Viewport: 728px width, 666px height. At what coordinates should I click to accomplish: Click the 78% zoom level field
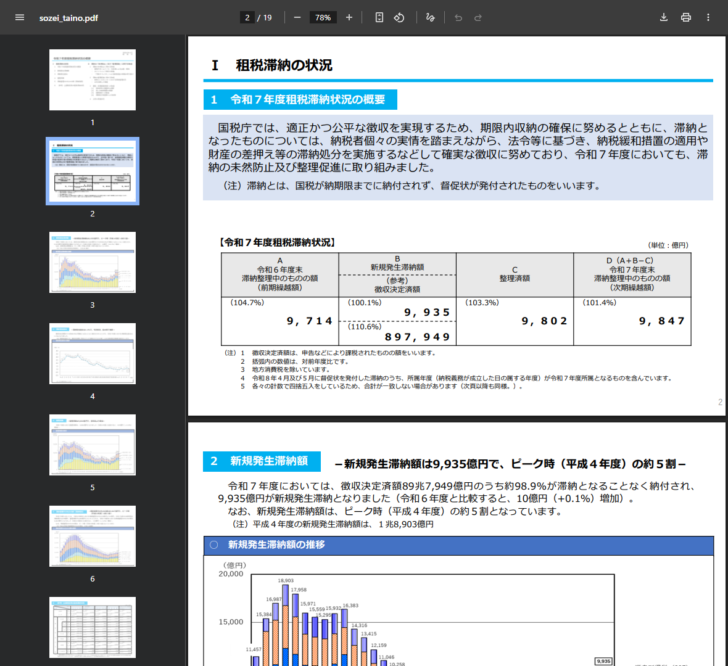point(323,18)
